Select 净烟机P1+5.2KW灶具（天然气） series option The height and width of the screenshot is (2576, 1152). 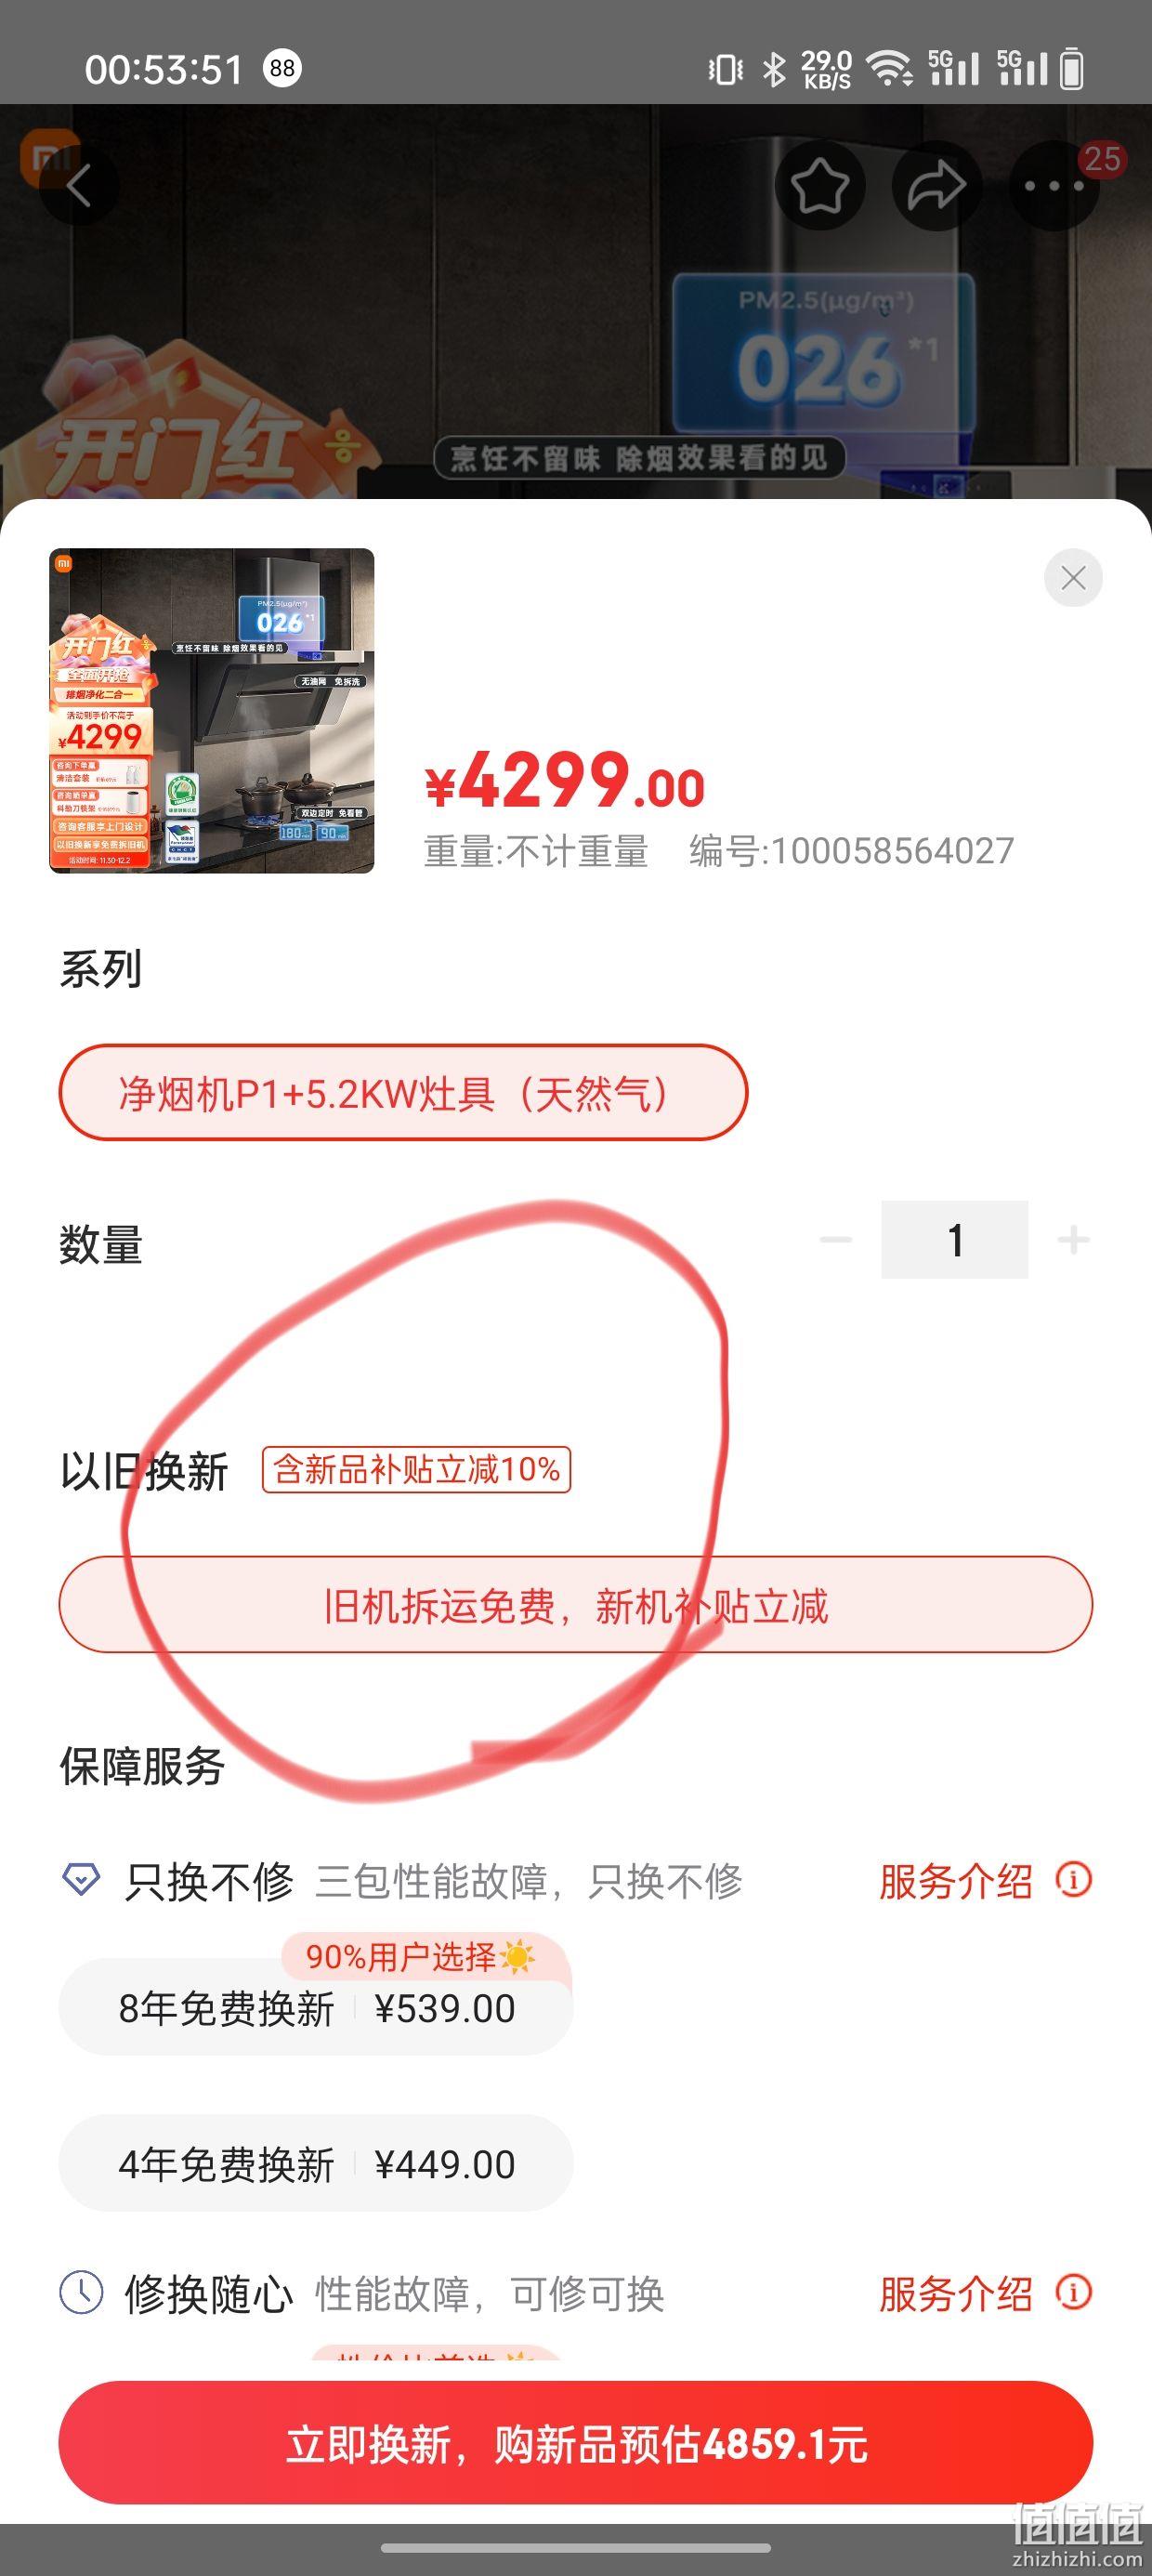pos(403,1092)
